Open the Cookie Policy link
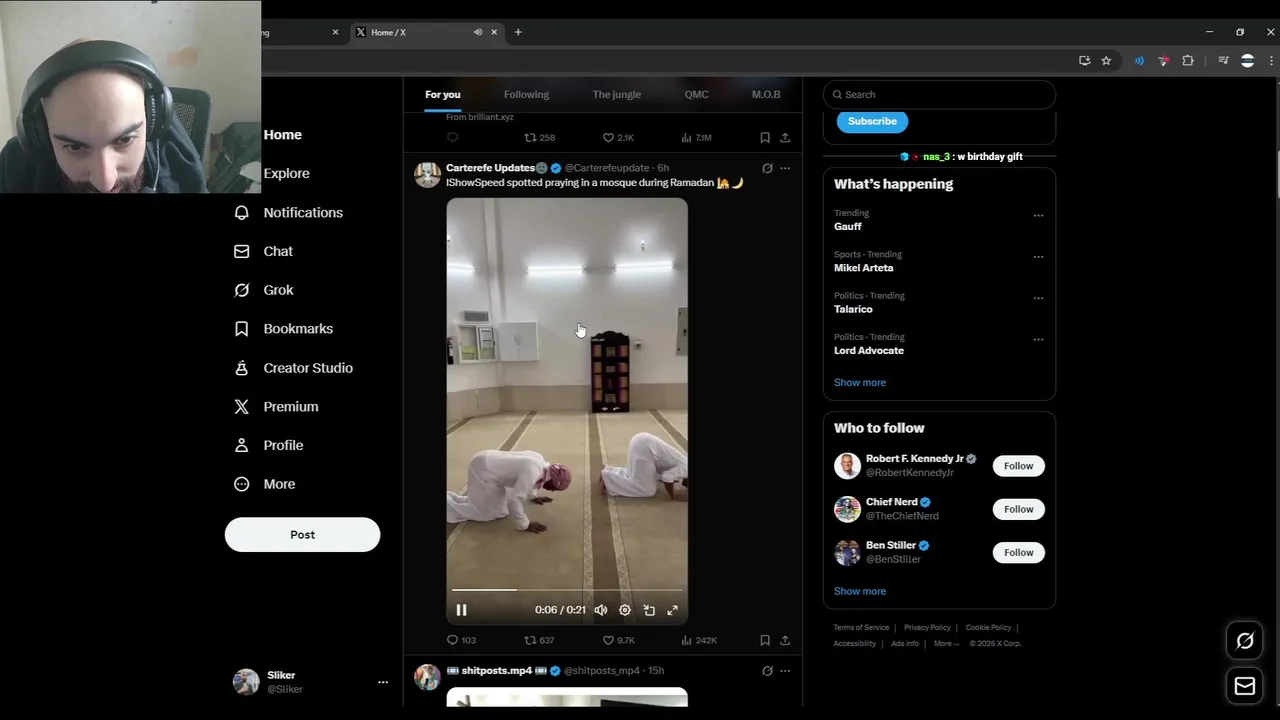Viewport: 1280px width, 720px height. click(988, 628)
